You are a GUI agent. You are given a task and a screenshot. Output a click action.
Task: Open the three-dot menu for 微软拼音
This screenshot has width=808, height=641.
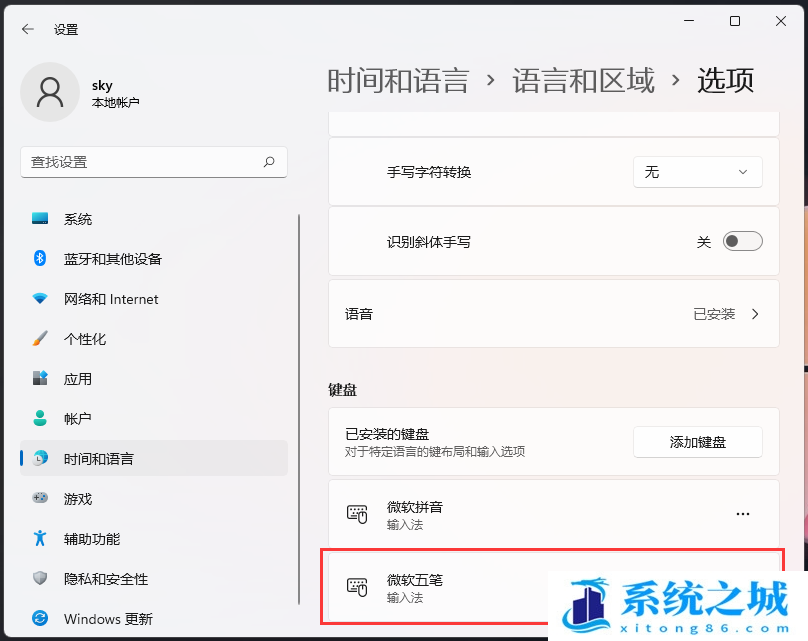click(743, 514)
